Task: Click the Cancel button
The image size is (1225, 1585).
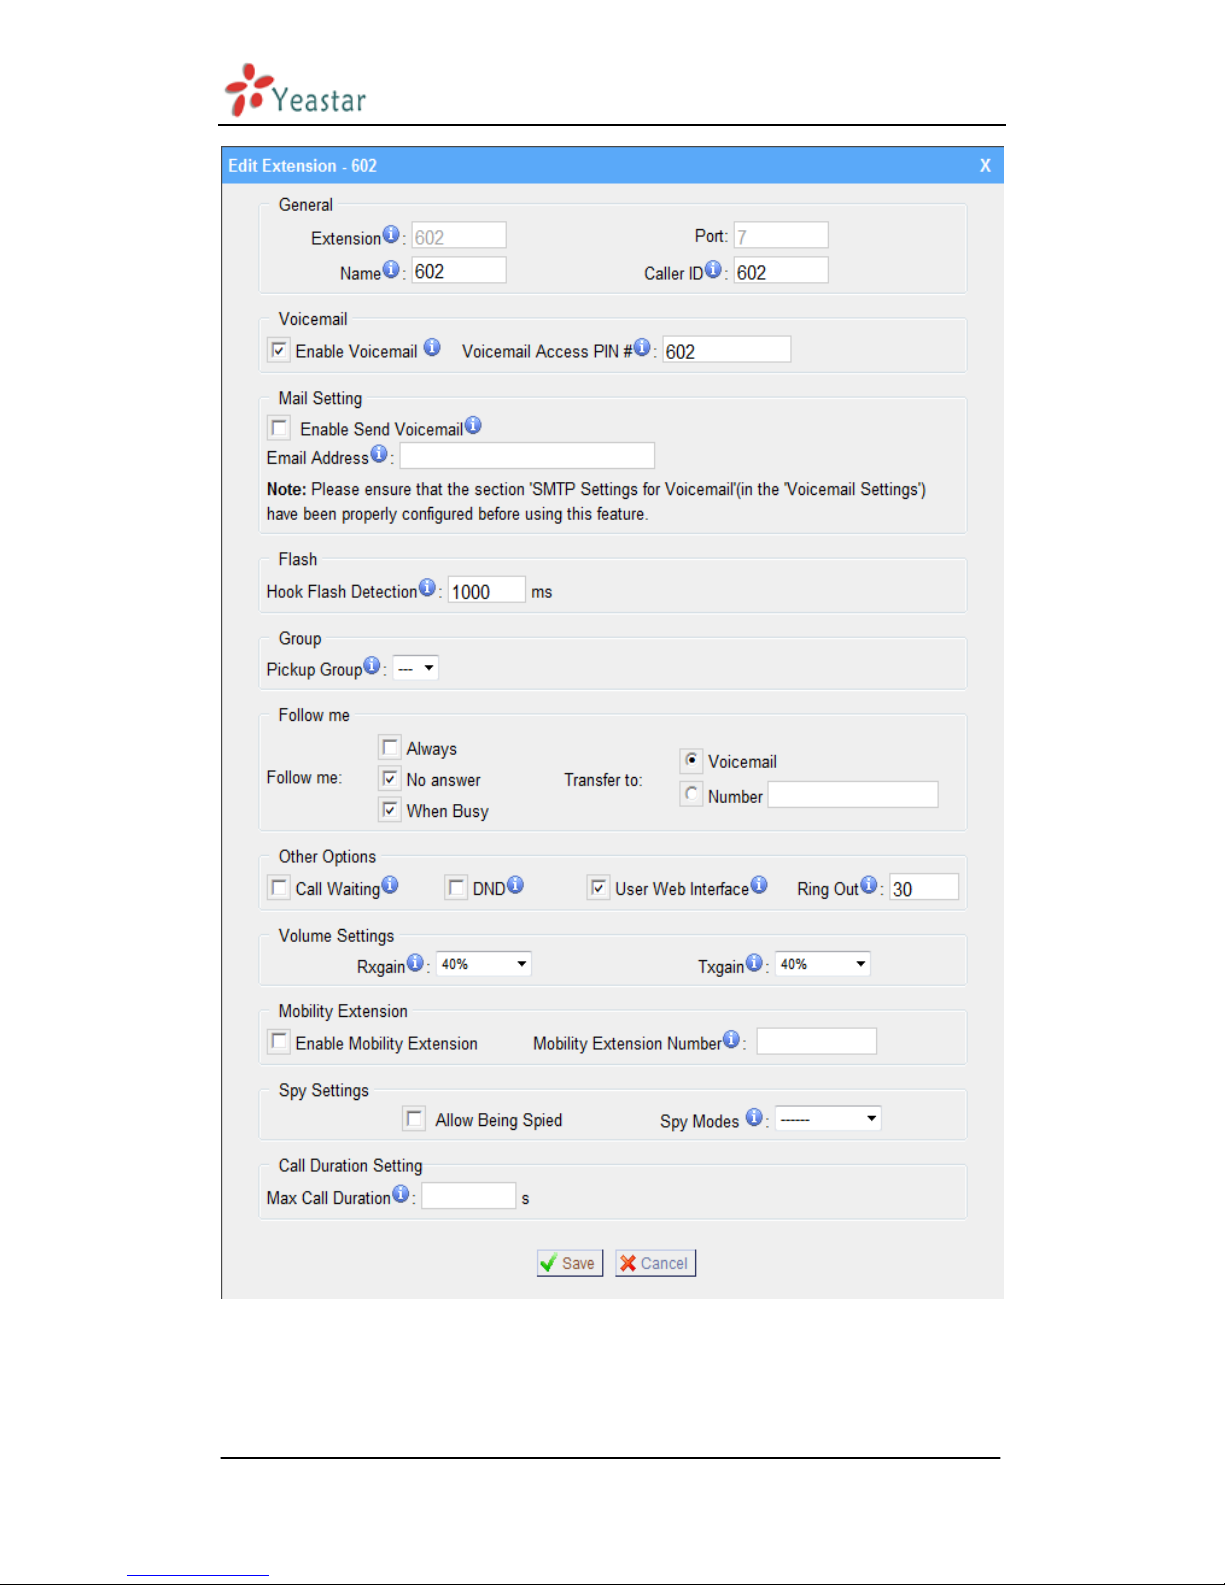Action: click(655, 1263)
